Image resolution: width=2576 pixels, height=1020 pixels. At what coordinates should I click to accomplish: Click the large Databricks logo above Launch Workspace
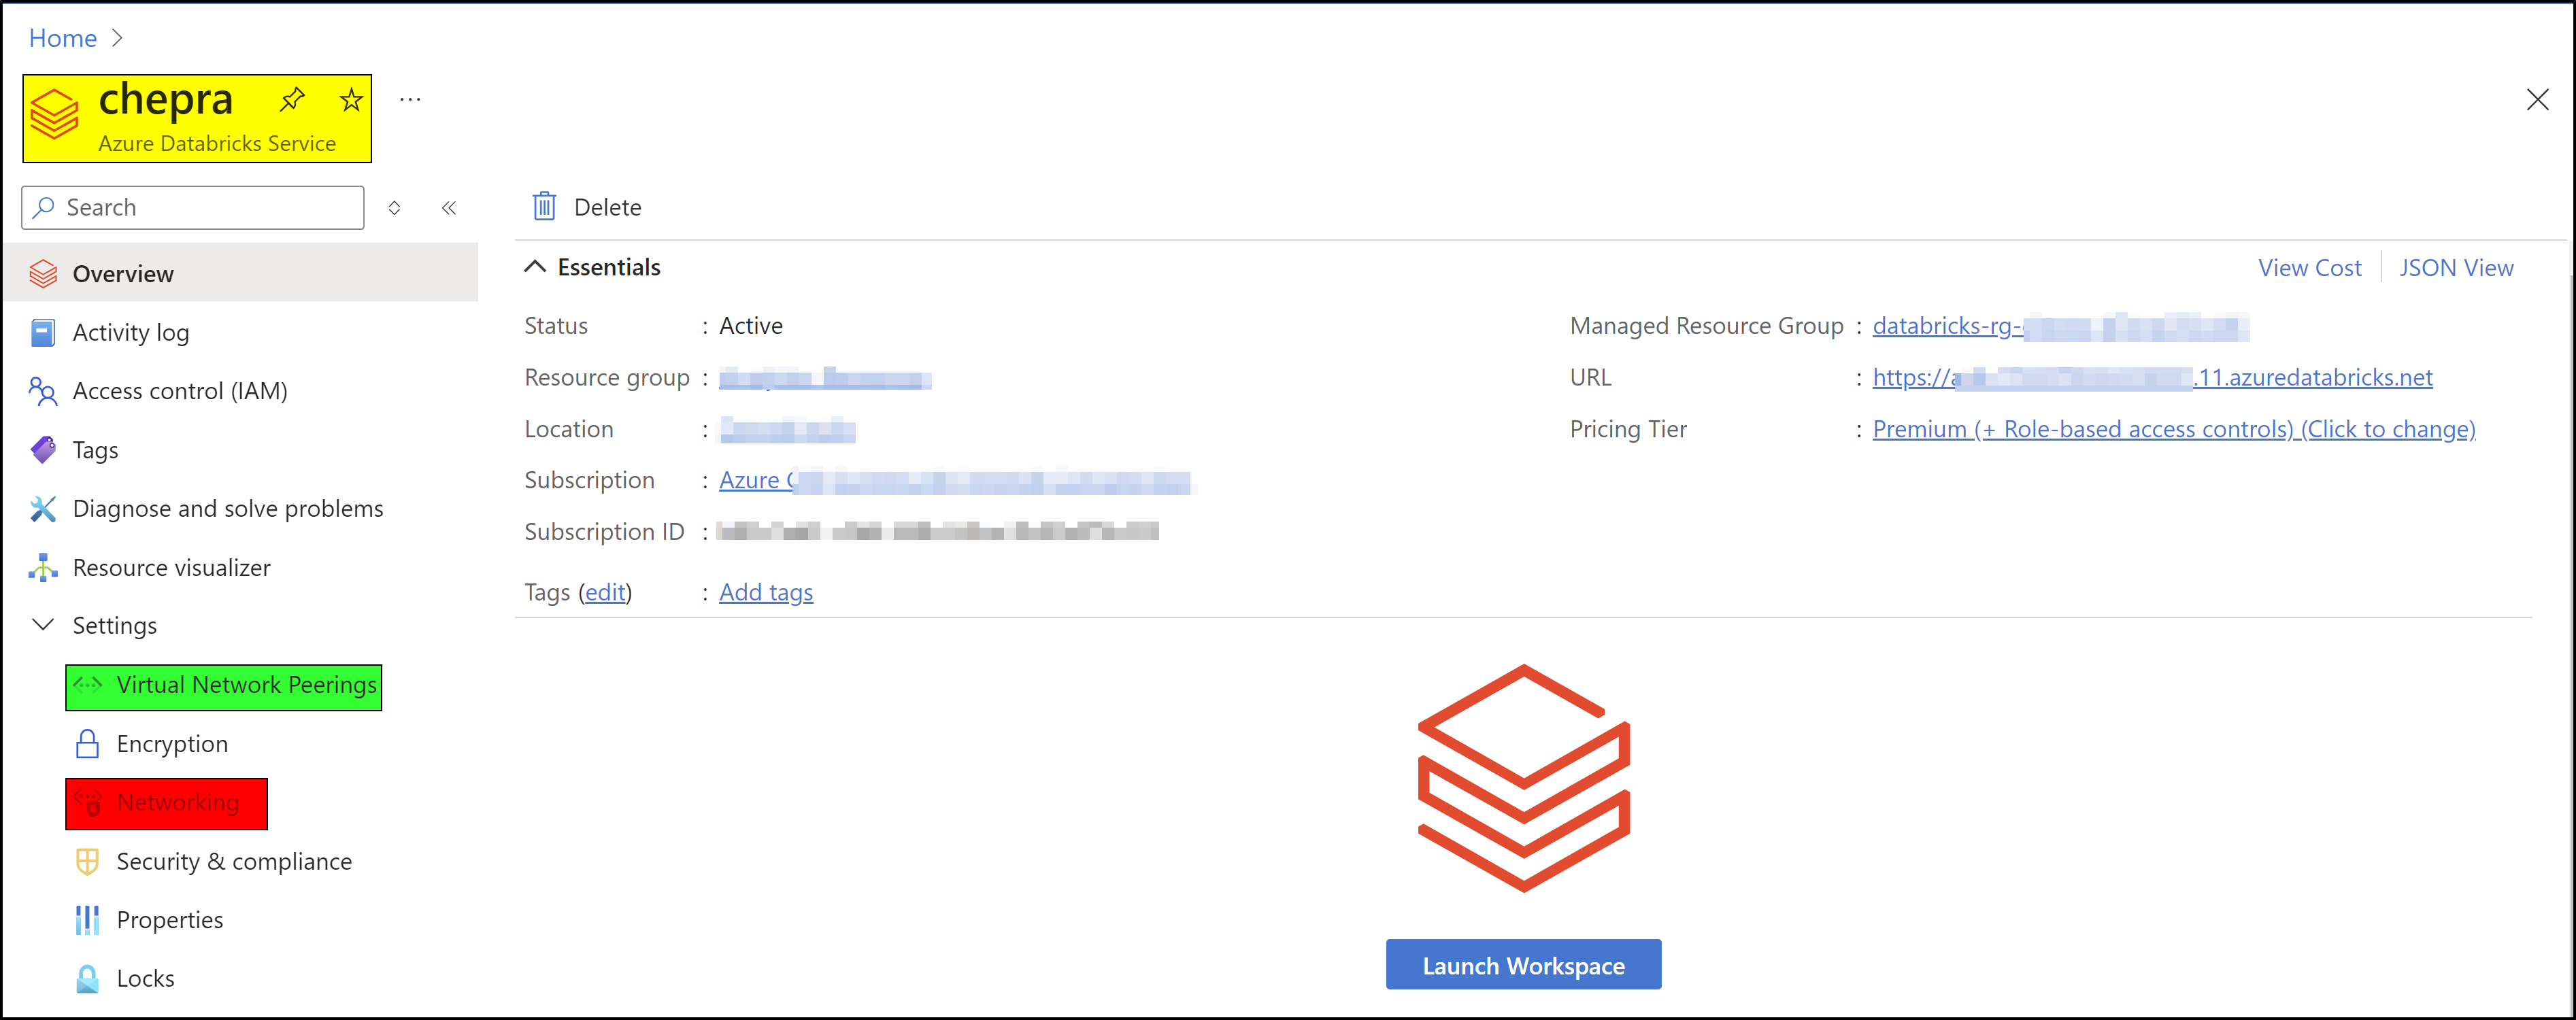click(1524, 778)
